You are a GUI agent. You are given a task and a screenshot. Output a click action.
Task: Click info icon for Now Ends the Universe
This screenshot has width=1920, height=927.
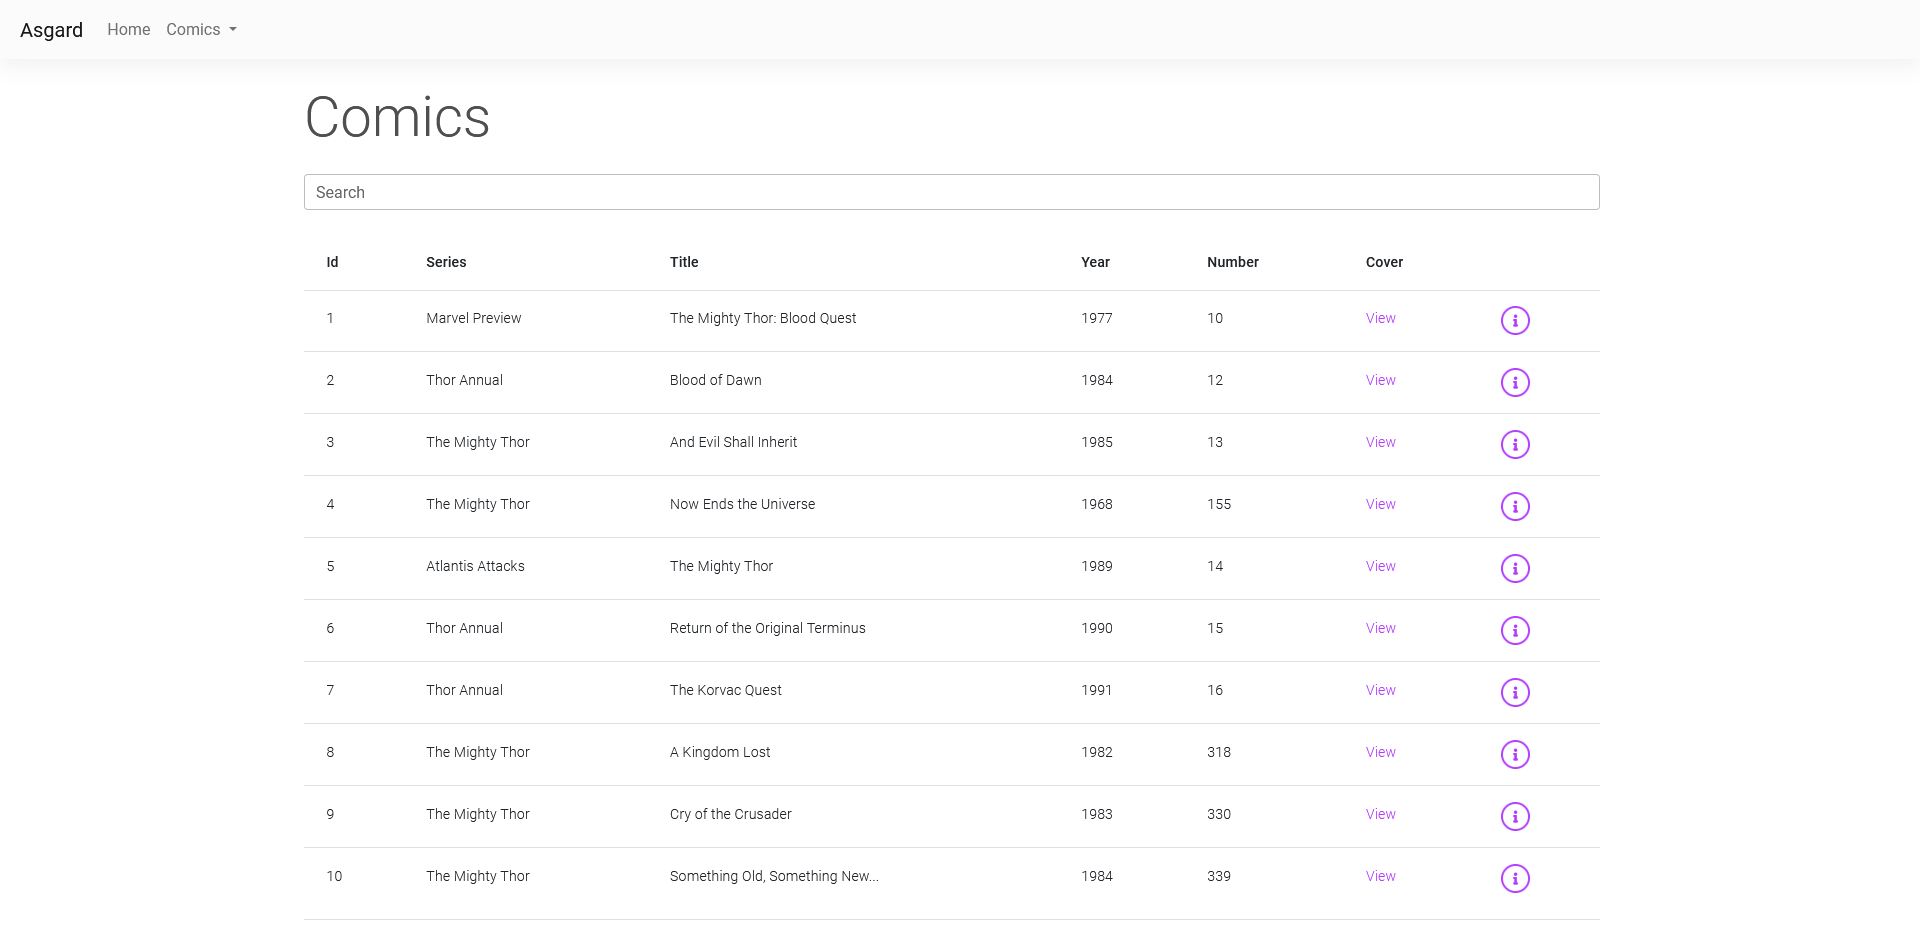point(1515,506)
